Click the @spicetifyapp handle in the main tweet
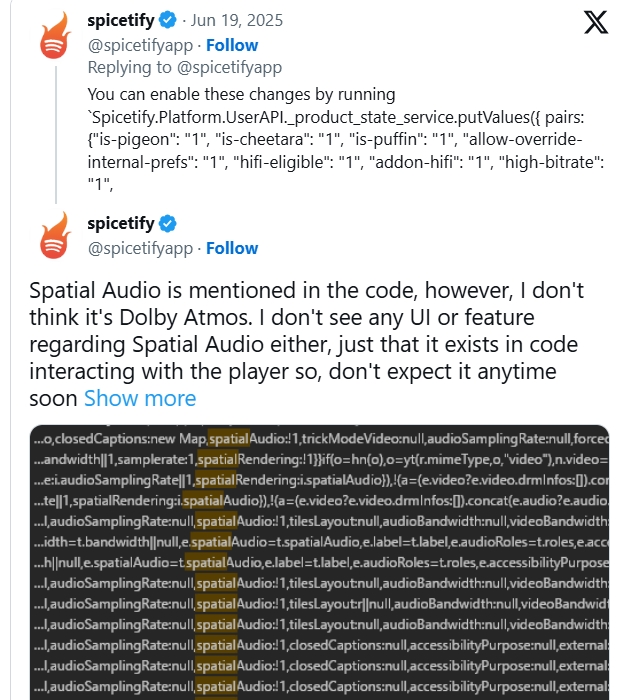The width and height of the screenshot is (619, 700). click(x=140, y=248)
